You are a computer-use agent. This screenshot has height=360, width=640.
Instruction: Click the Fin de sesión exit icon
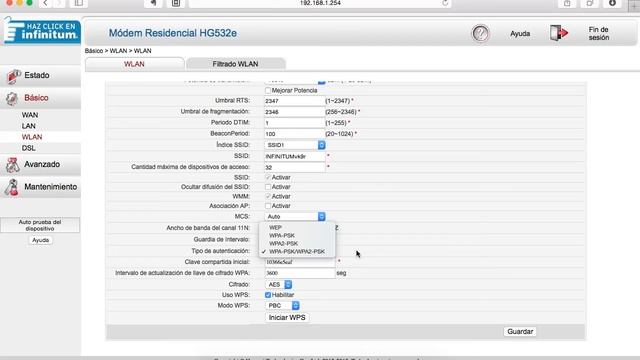pyautogui.click(x=559, y=33)
